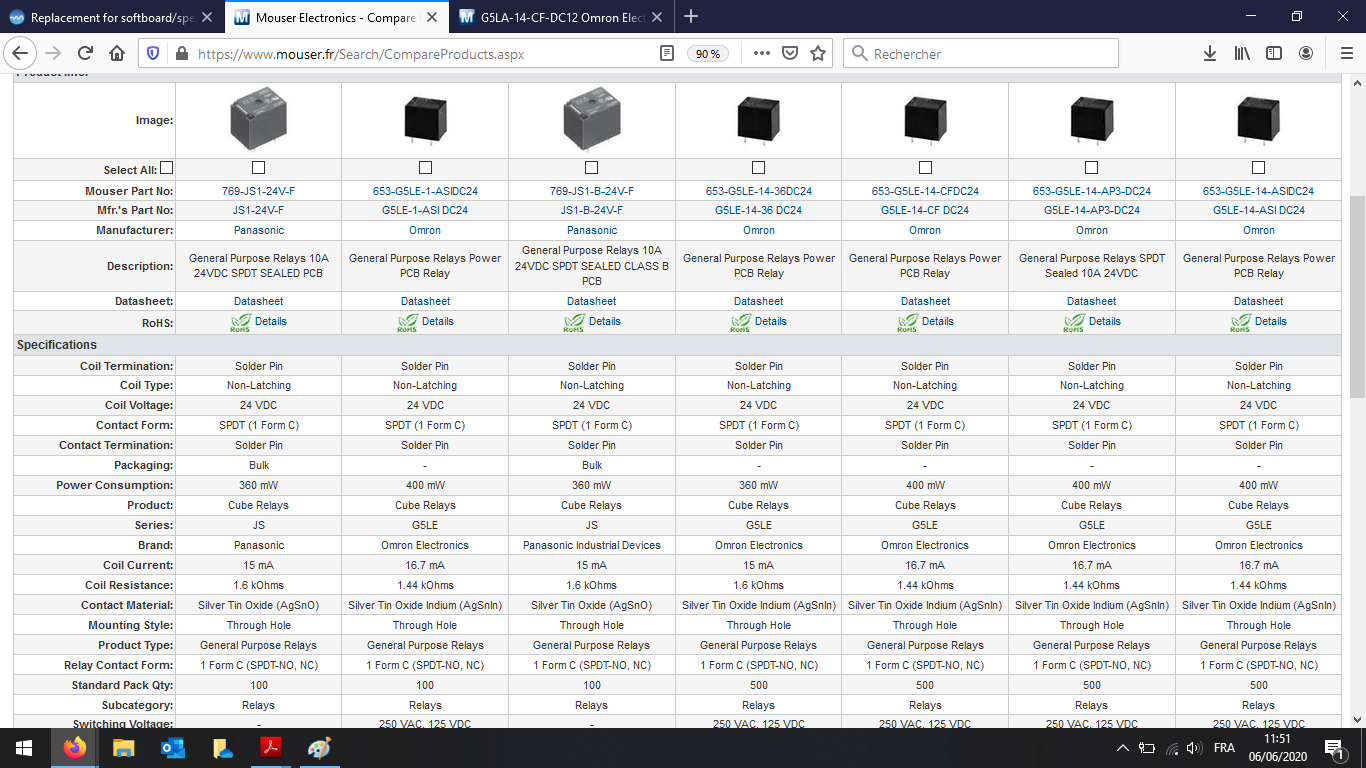Open Outlook from taskbar
Screen dimensions: 1366x768
click(172, 748)
